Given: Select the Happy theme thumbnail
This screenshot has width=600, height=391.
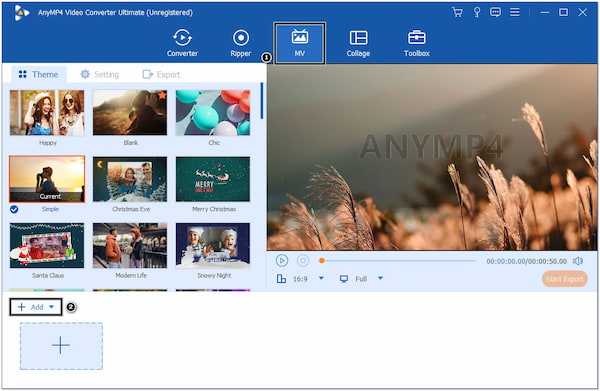Looking at the screenshot, I should tap(47, 112).
